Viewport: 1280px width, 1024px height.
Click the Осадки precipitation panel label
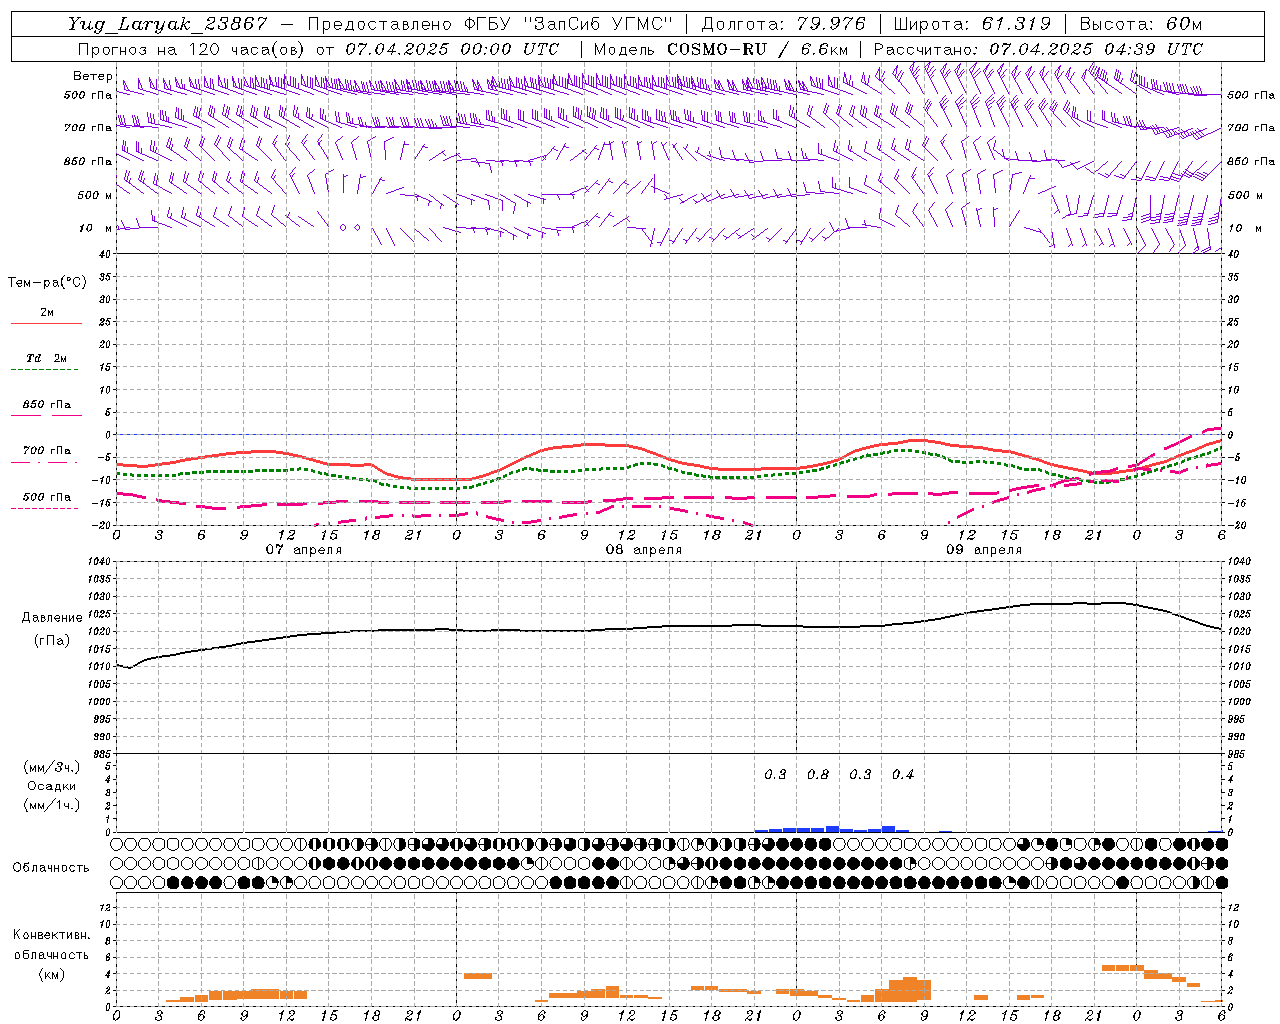52,786
